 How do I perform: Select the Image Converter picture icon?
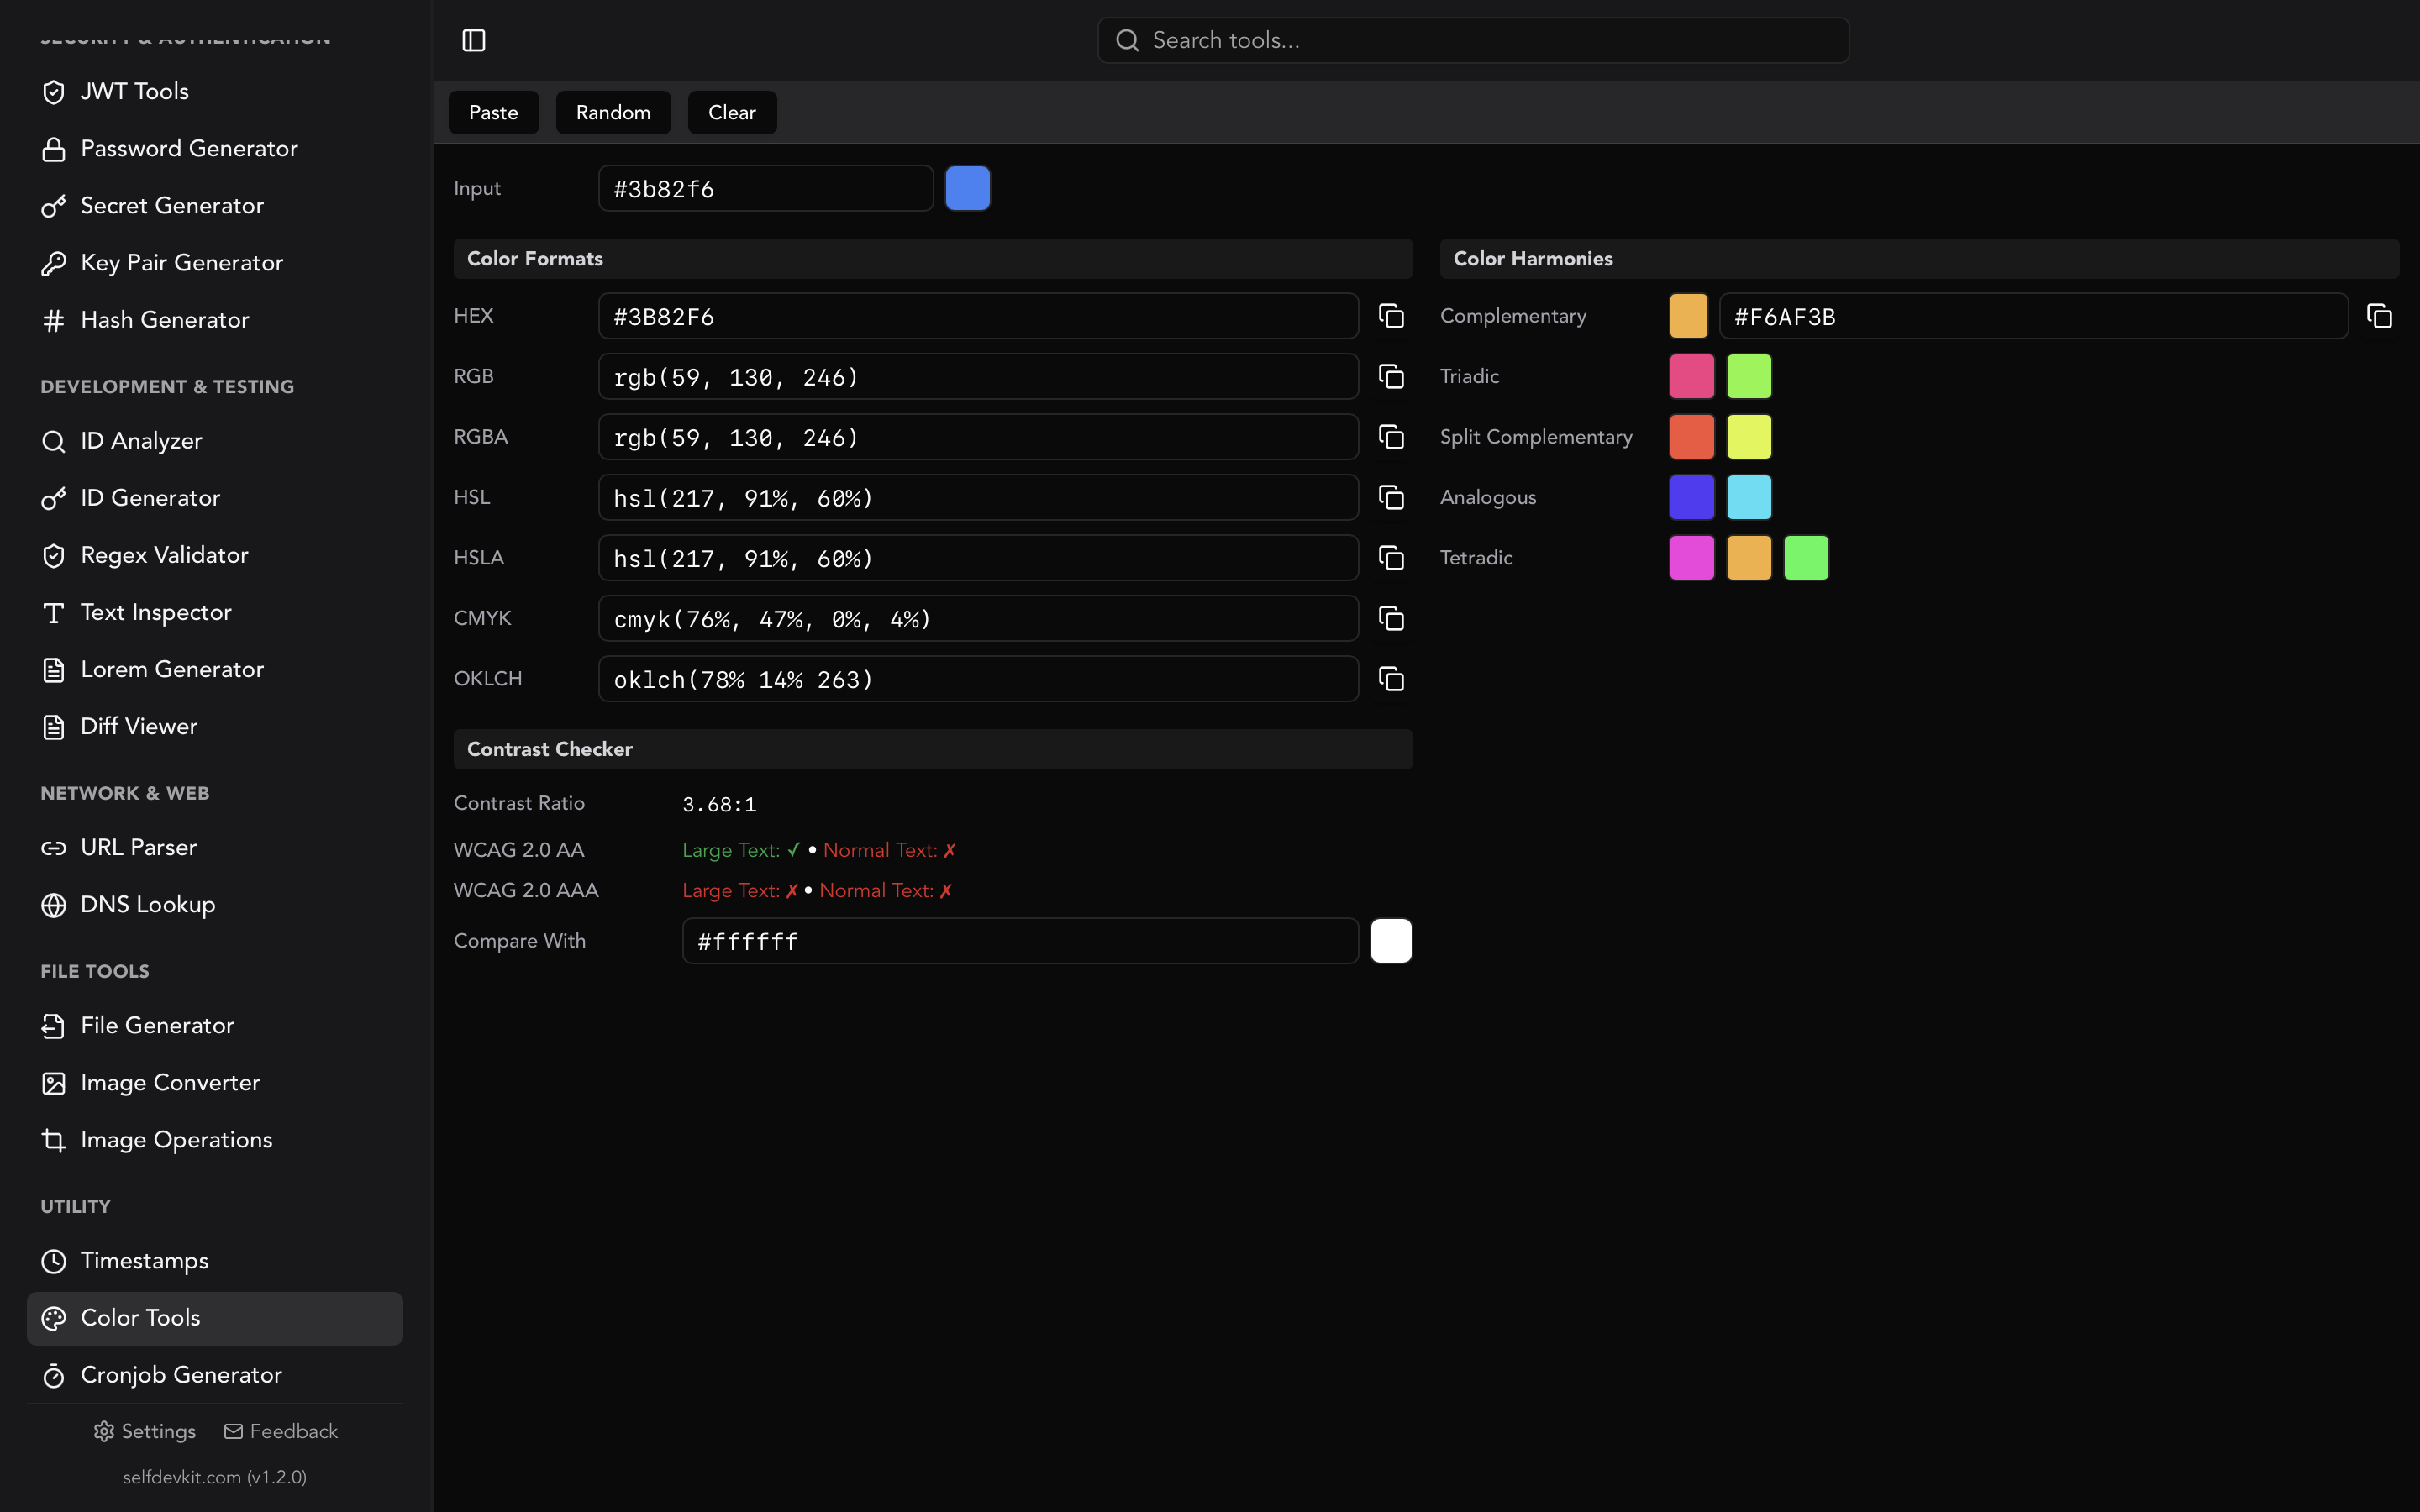(x=53, y=1083)
